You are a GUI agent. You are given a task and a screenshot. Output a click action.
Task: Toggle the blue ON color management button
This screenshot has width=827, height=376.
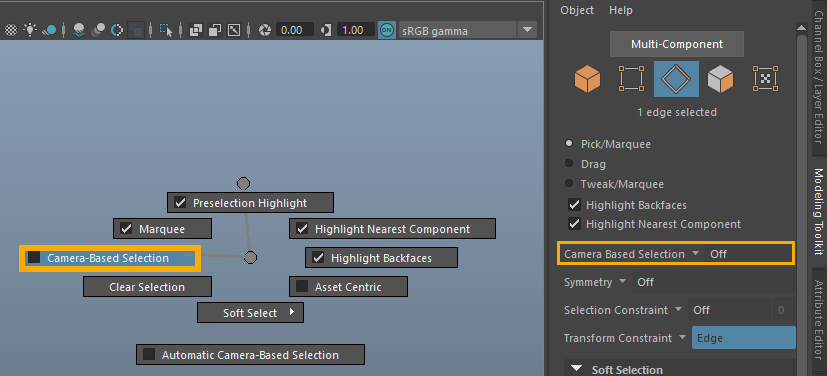point(387,30)
